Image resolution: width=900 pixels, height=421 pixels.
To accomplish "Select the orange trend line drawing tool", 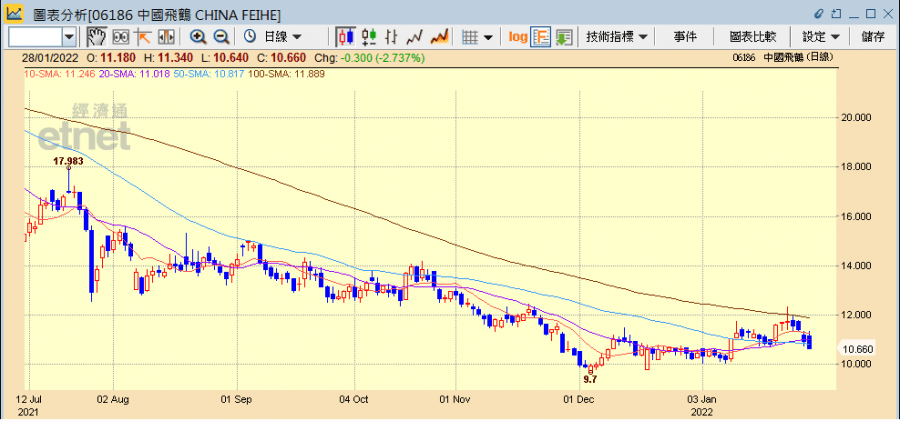I will pos(142,37).
